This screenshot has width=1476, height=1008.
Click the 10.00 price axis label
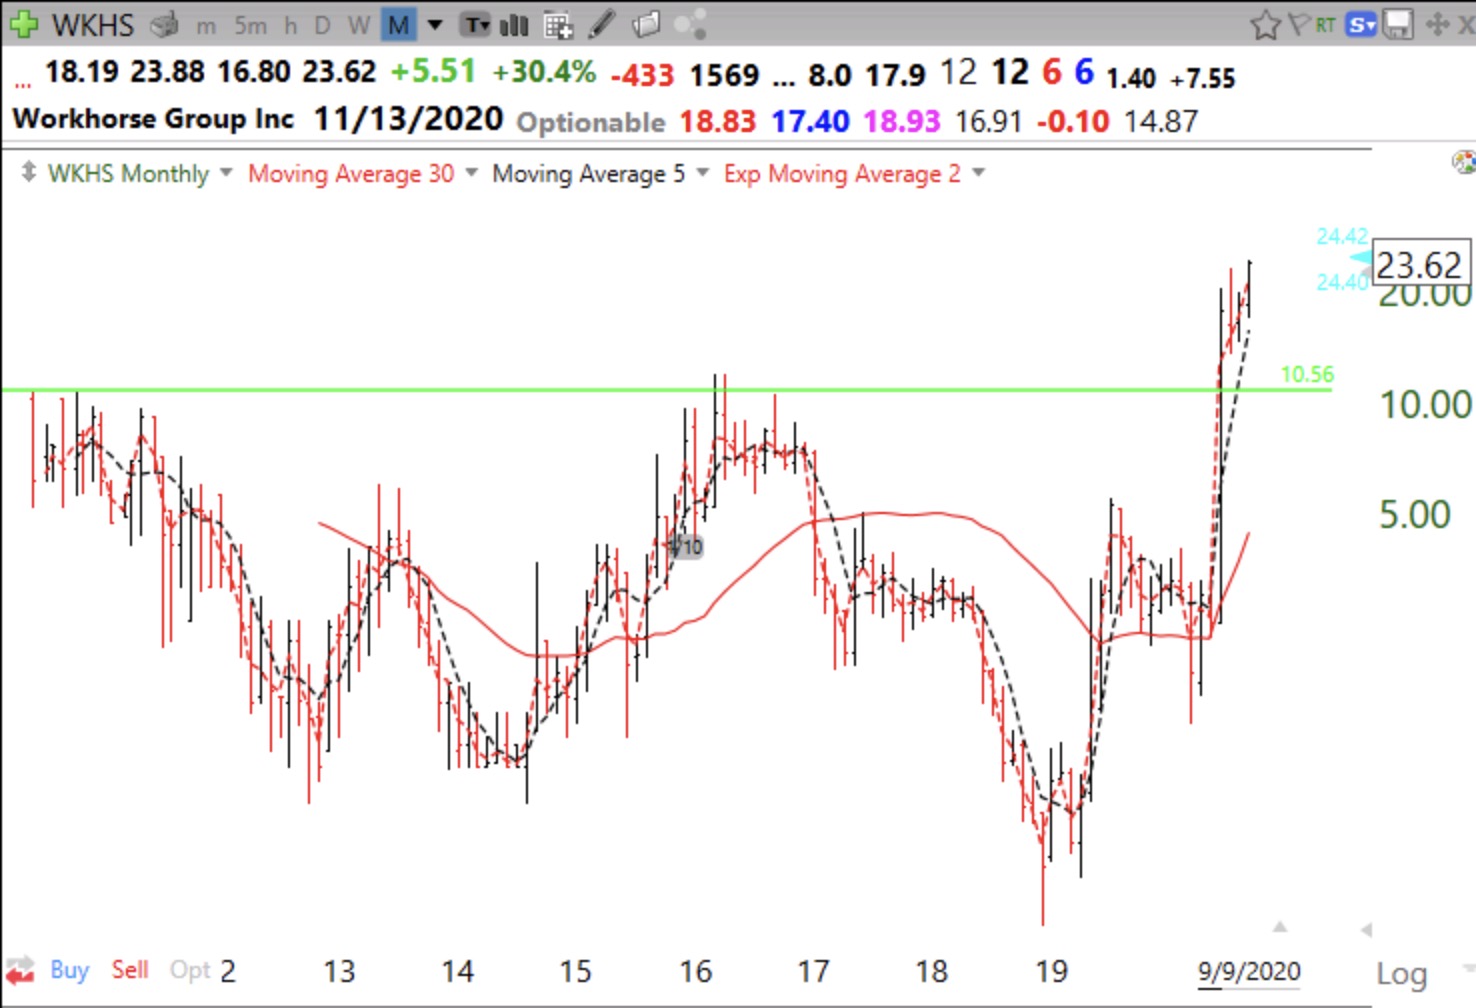[x=1425, y=405]
